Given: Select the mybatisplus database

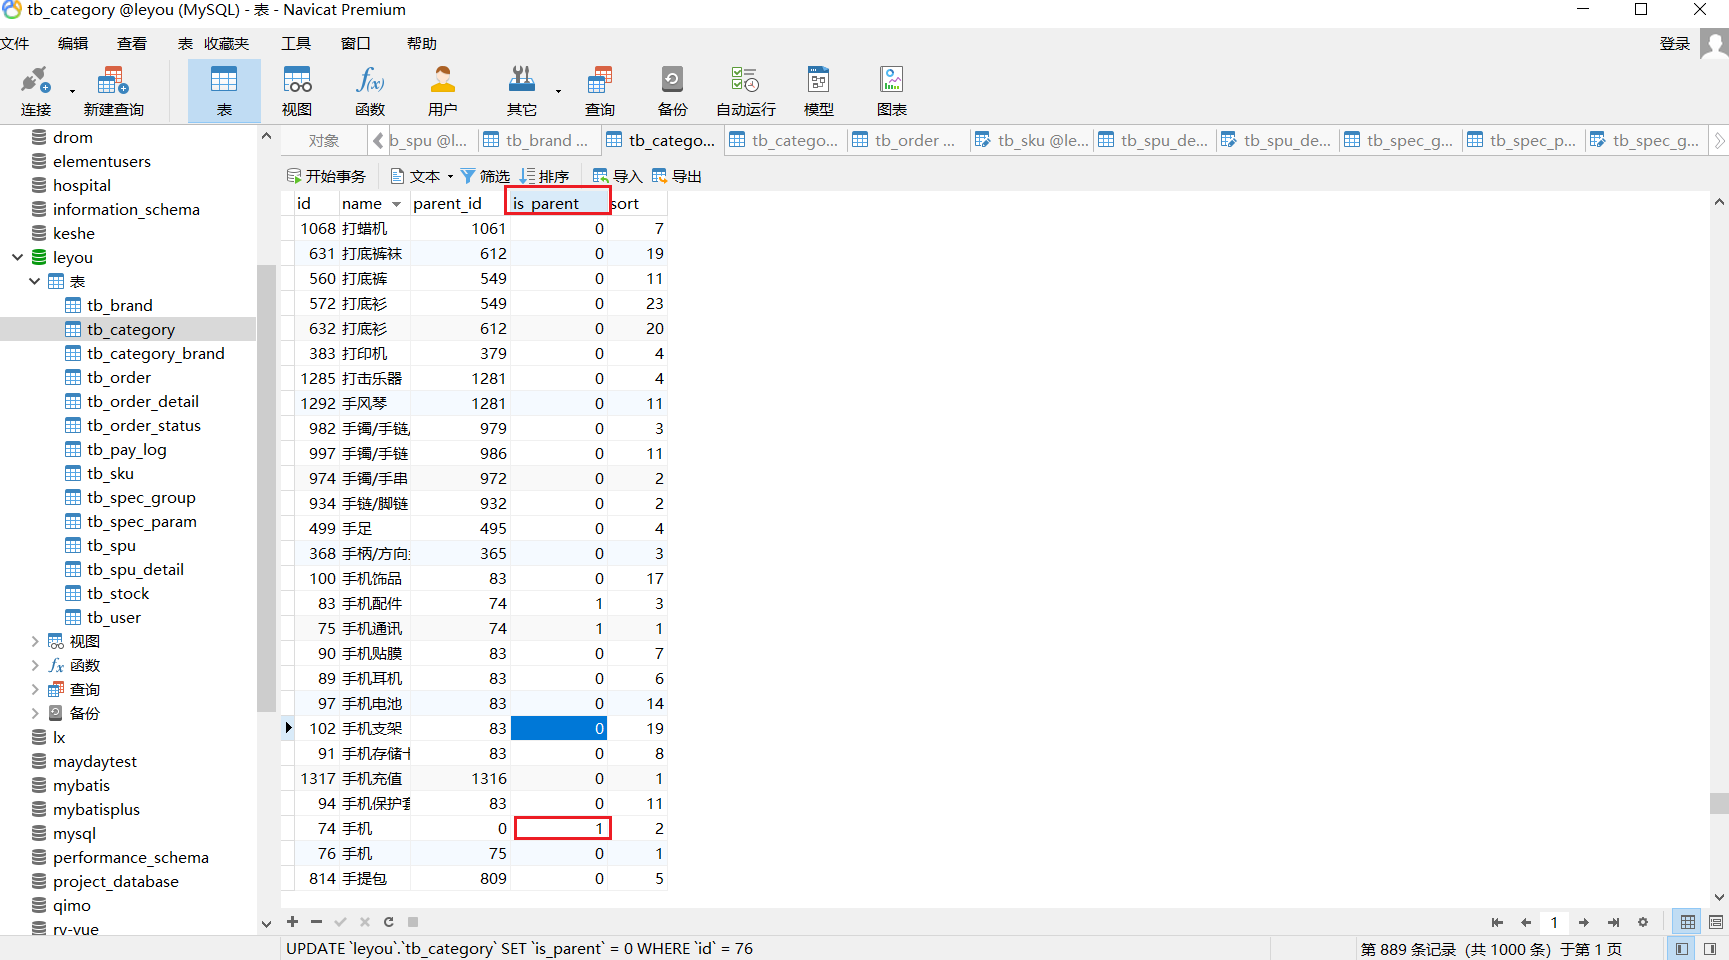Looking at the screenshot, I should 96,809.
